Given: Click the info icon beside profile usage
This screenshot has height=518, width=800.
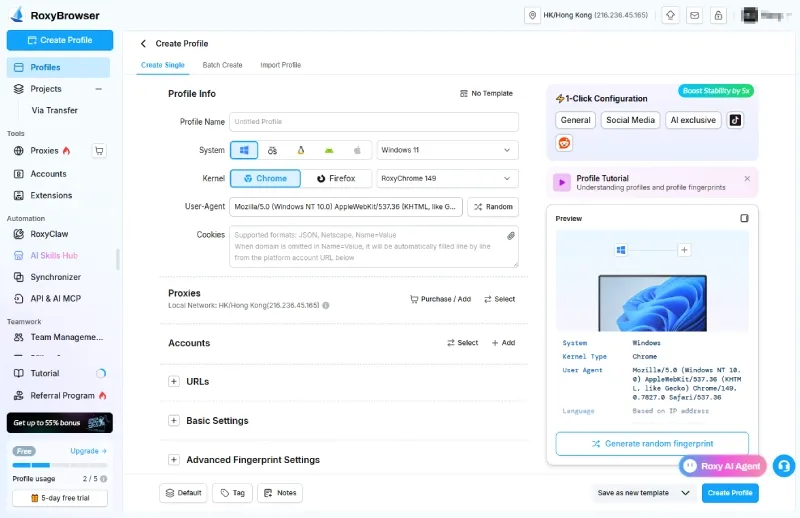Looking at the screenshot, I should coord(104,479).
